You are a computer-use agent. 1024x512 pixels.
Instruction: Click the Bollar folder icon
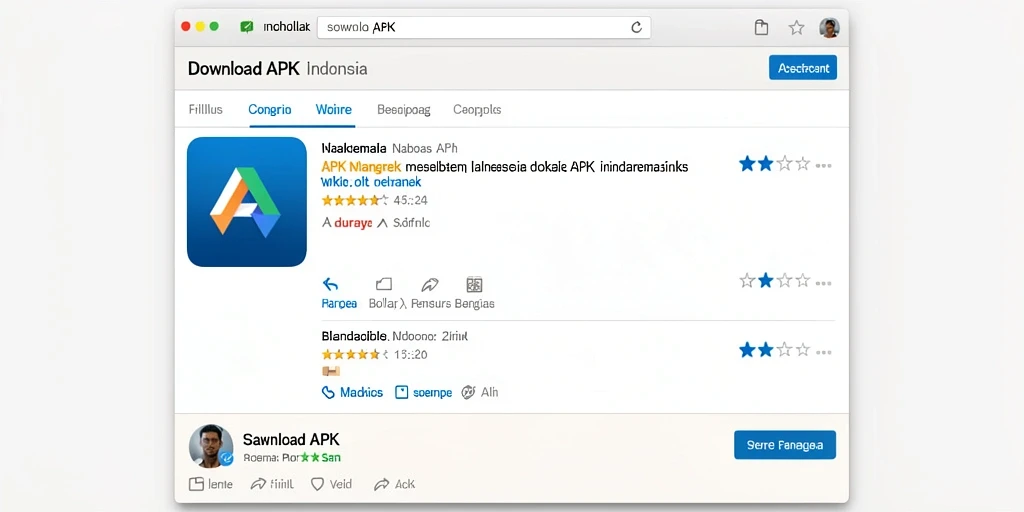click(x=384, y=284)
